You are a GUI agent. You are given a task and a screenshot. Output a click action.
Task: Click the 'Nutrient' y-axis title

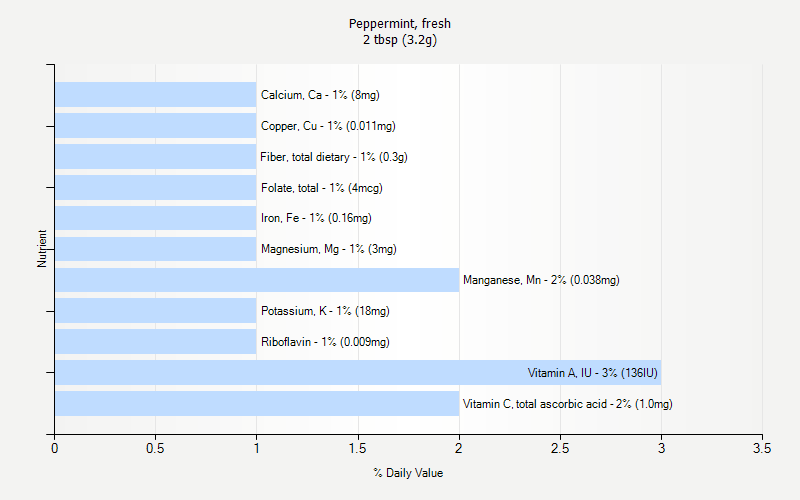tap(42, 248)
